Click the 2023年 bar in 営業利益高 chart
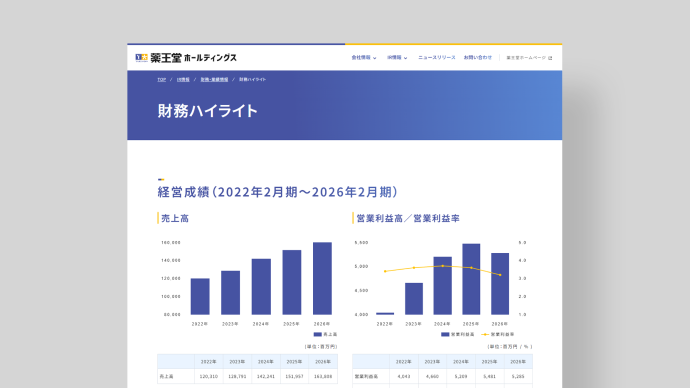The height and width of the screenshot is (388, 690). 414,299
